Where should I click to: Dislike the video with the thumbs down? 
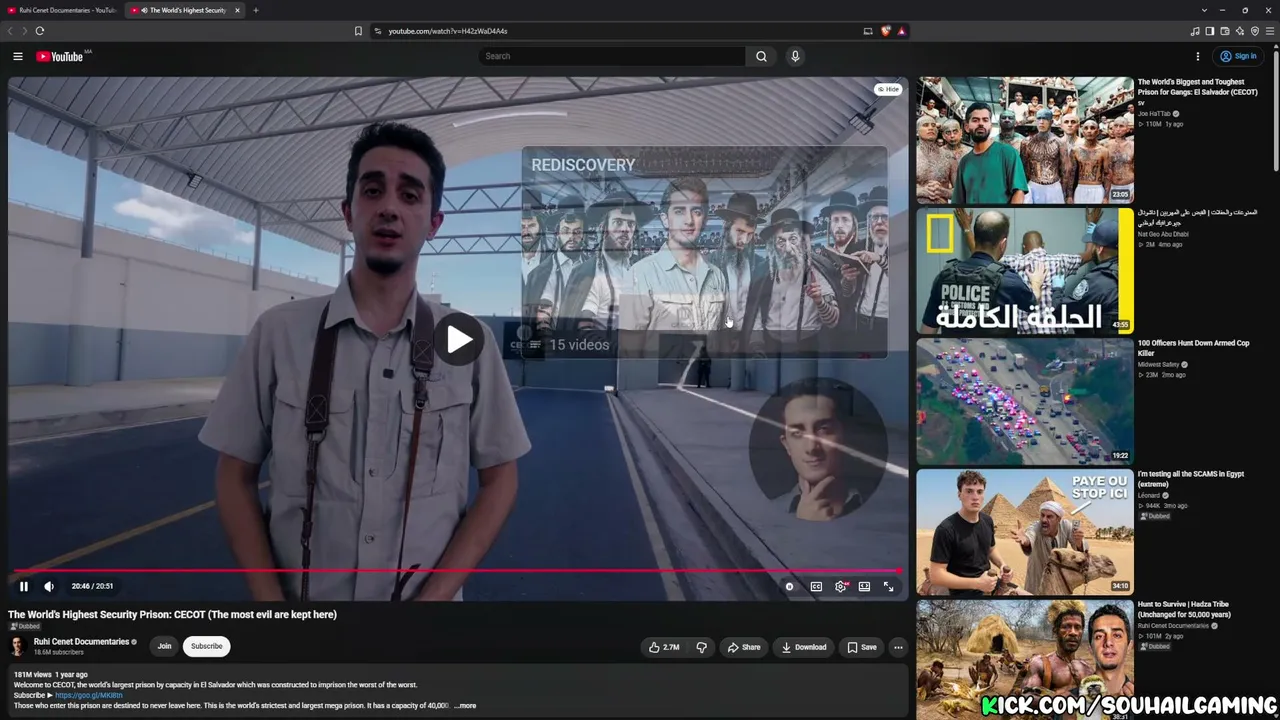click(701, 647)
